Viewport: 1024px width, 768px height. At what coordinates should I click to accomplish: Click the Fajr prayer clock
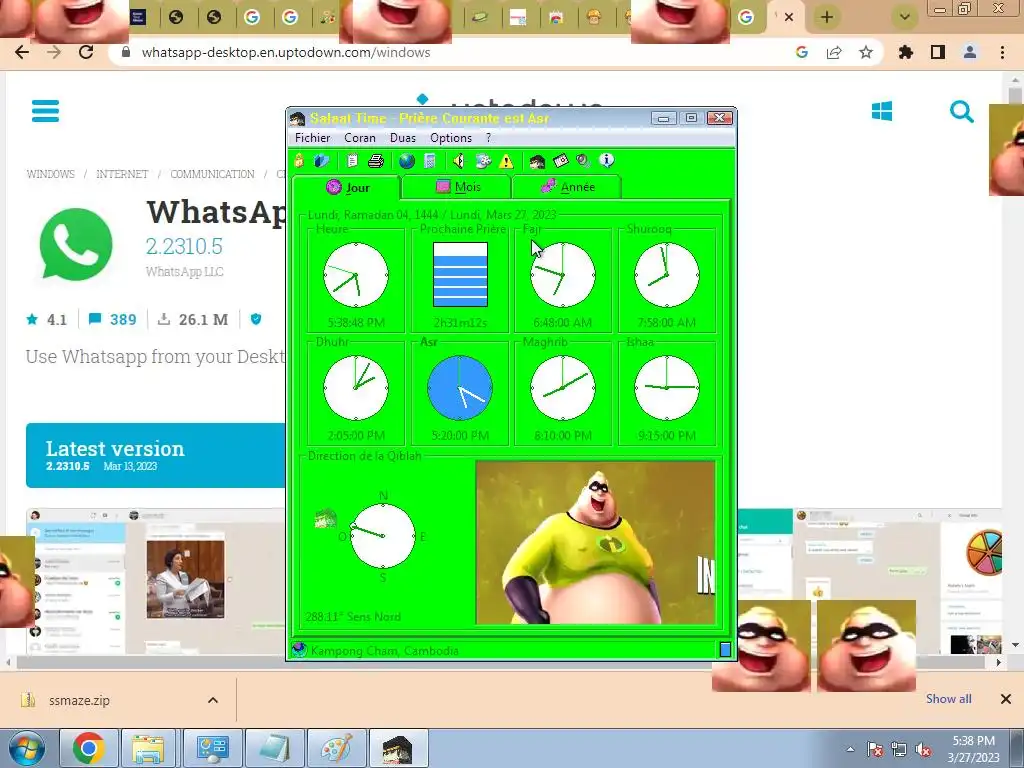[562, 275]
